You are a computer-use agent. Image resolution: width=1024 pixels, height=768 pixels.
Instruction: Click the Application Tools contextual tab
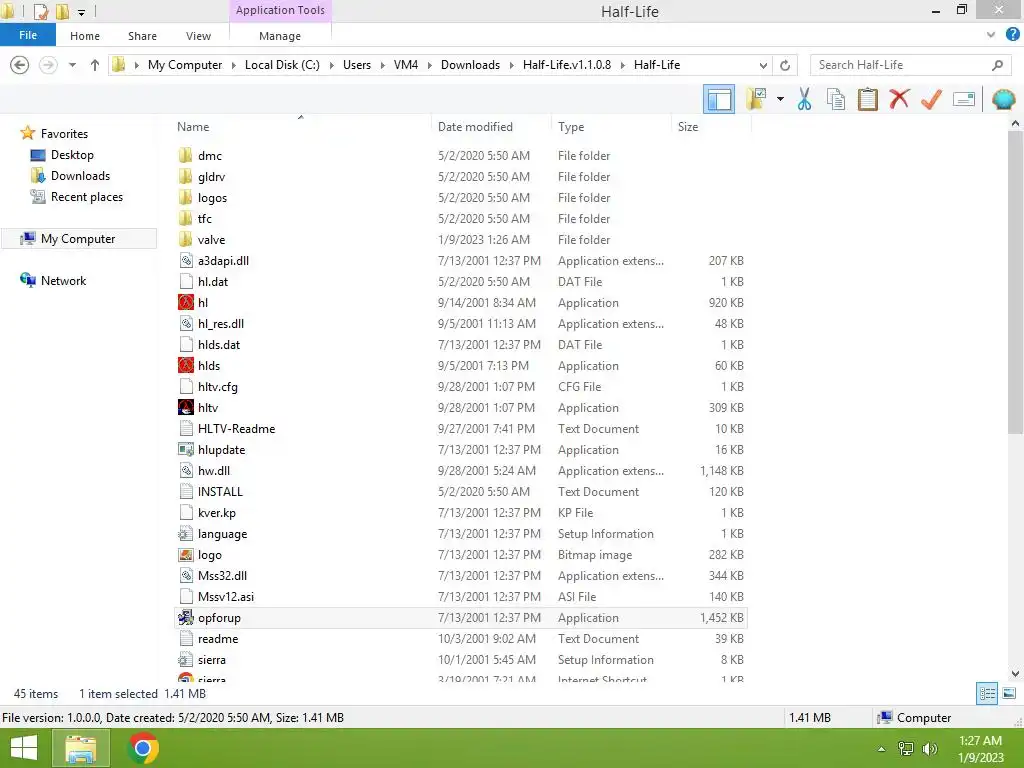click(x=280, y=10)
